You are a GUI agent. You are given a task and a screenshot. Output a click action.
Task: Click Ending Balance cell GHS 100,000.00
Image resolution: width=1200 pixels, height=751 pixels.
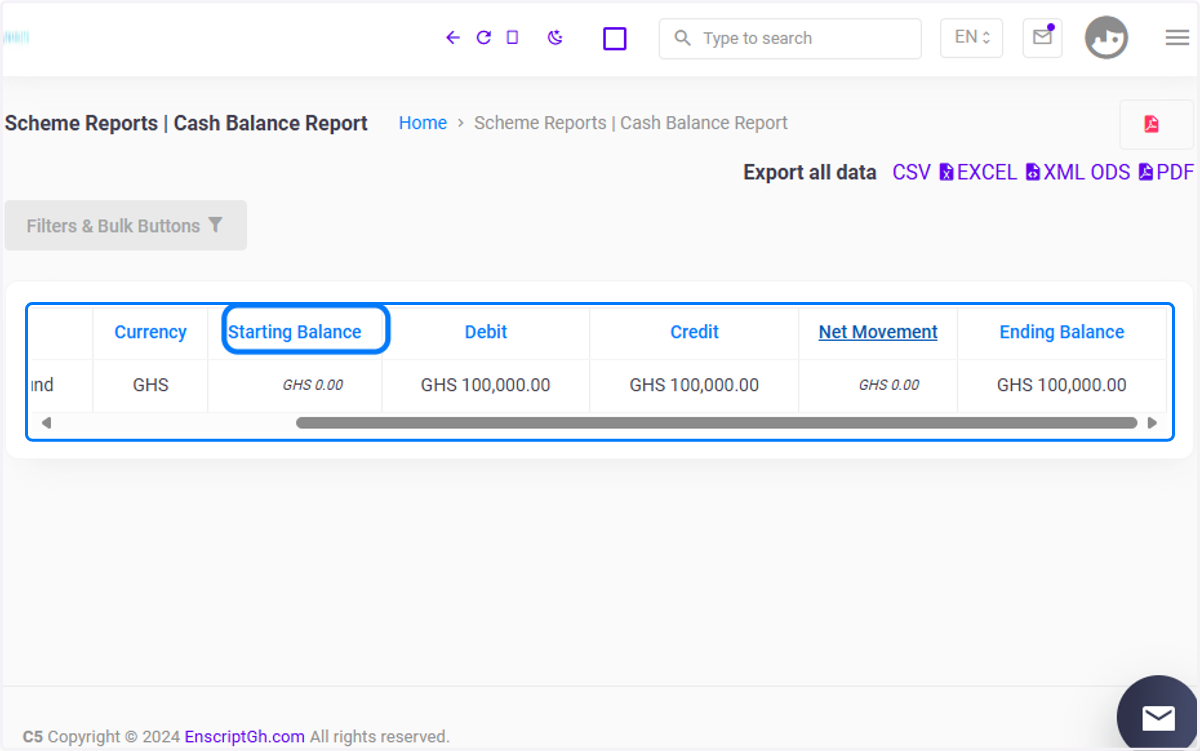tap(1062, 385)
